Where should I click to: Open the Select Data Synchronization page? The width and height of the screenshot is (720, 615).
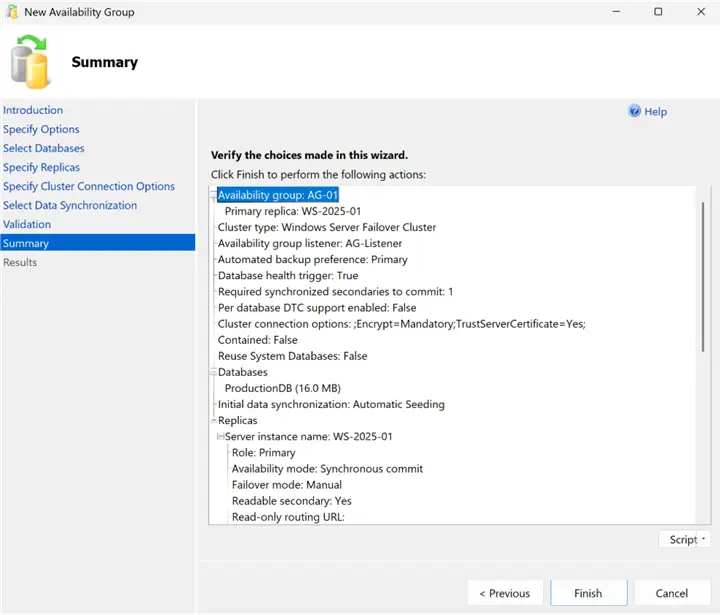tap(70, 205)
